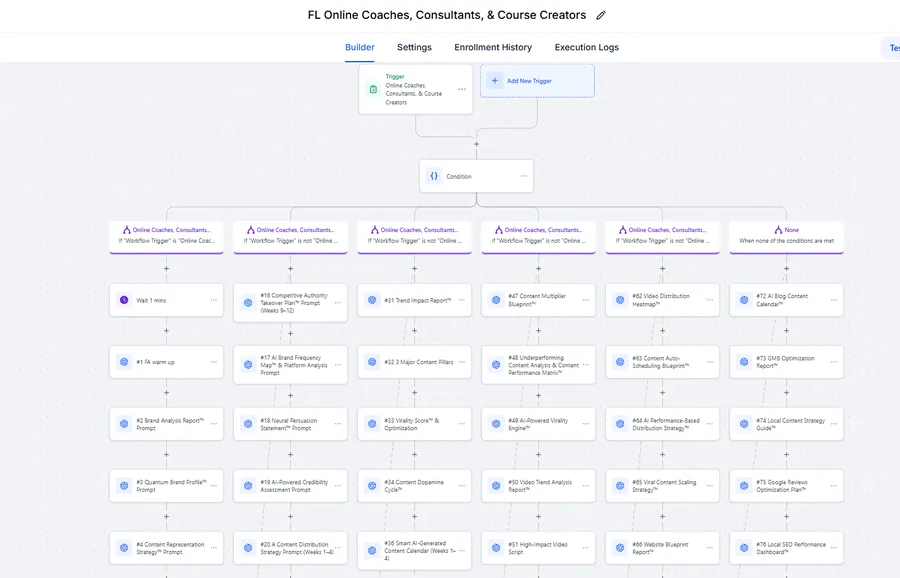Open options menu for #47 Content Multiplier Blueprint
The image size is (900, 578).
click(585, 300)
